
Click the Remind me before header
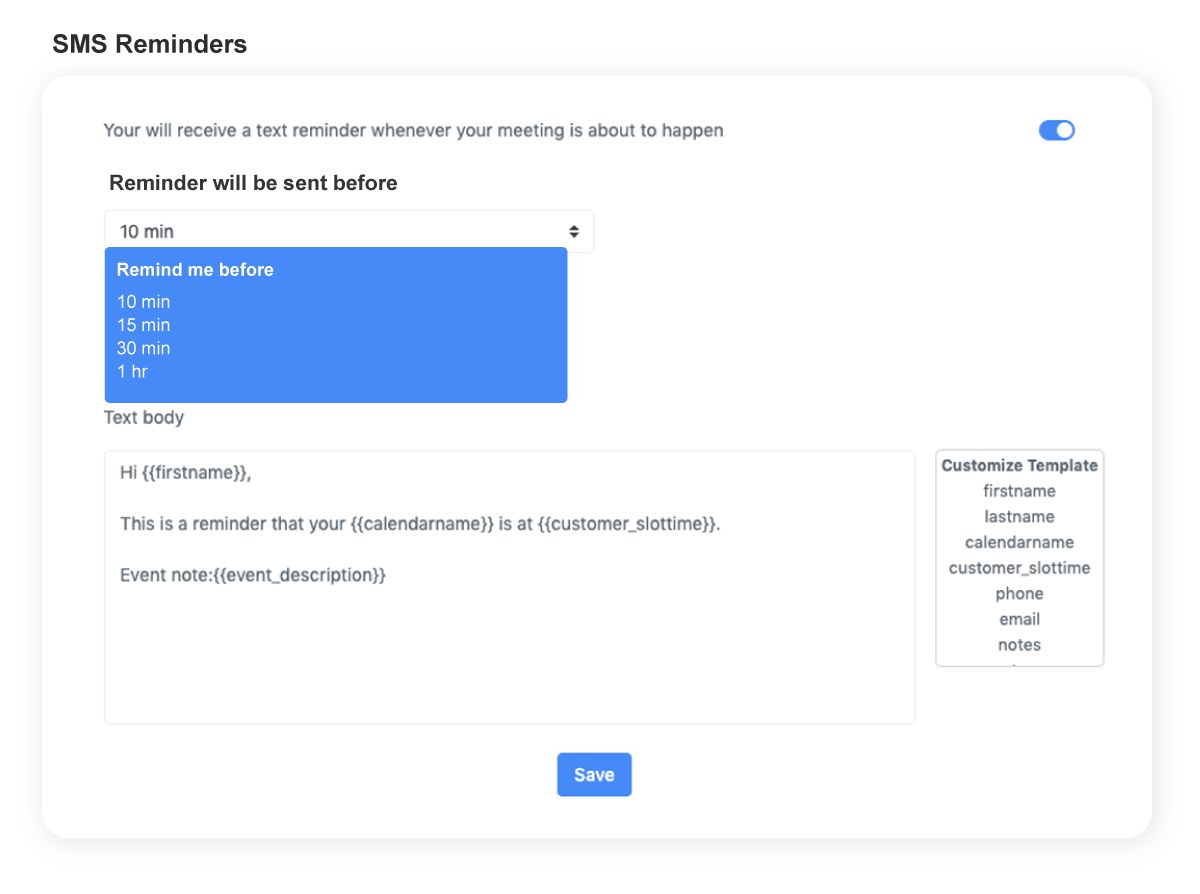click(195, 269)
